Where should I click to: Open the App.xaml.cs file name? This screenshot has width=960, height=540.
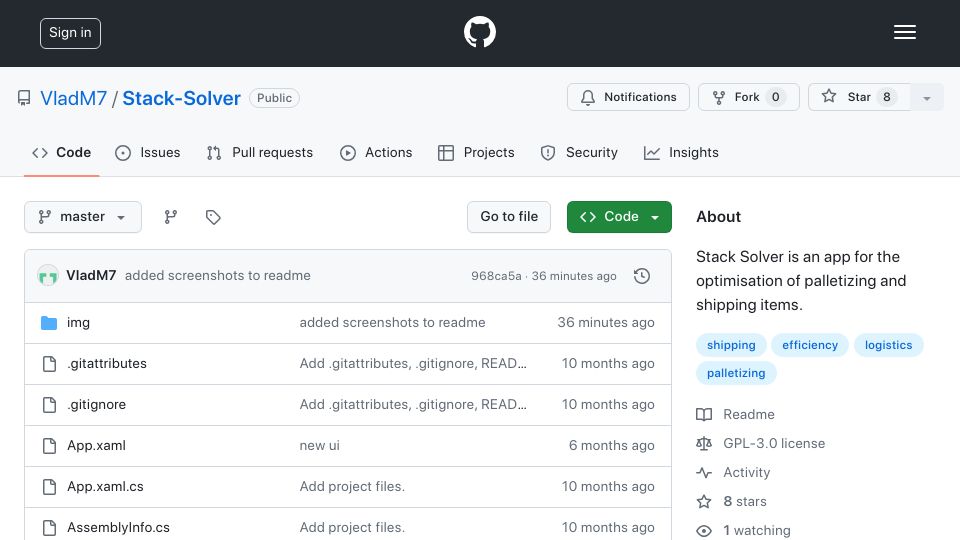pyautogui.click(x=105, y=487)
